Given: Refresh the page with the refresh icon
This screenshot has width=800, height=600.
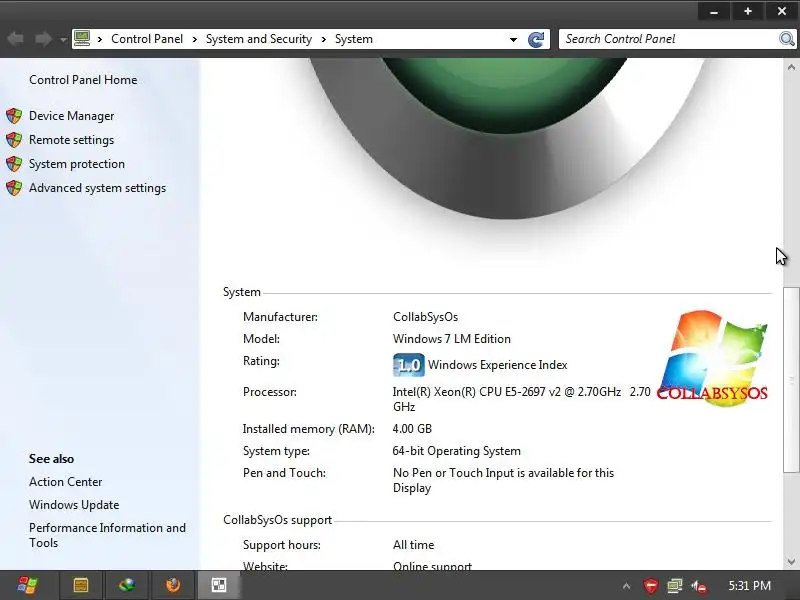Looking at the screenshot, I should pos(536,39).
